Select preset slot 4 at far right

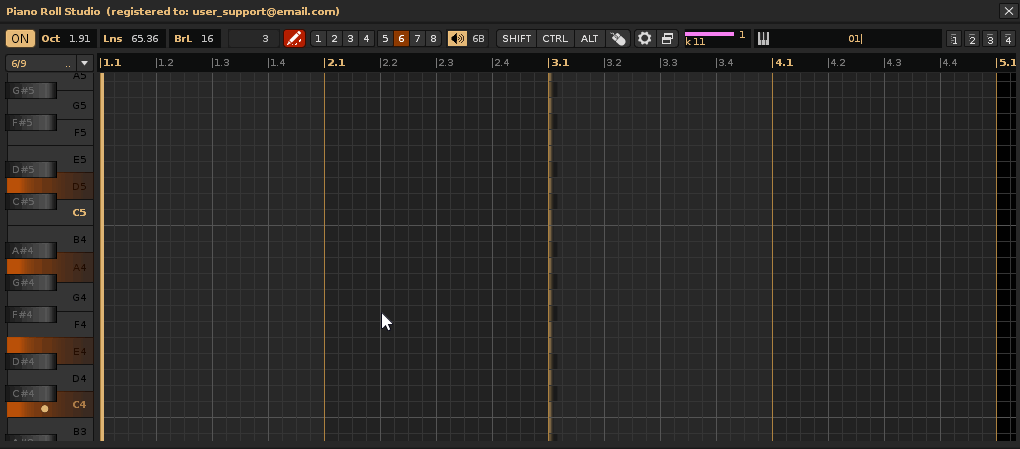pos(1007,40)
